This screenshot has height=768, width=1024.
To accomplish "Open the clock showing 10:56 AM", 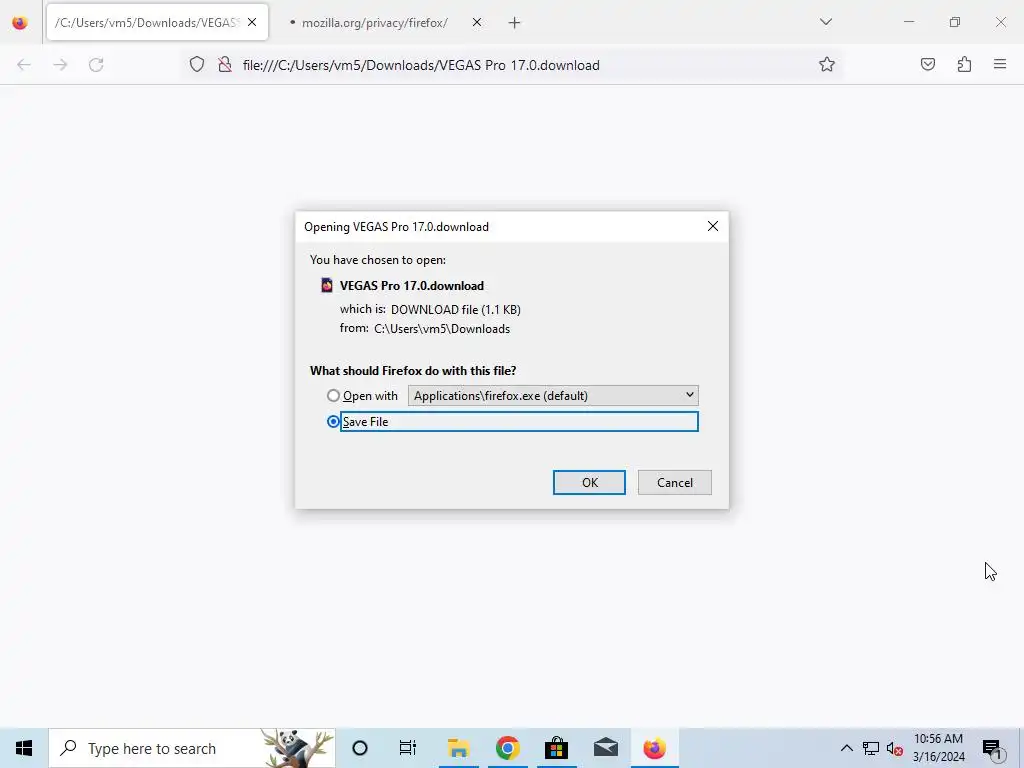I will 938,748.
